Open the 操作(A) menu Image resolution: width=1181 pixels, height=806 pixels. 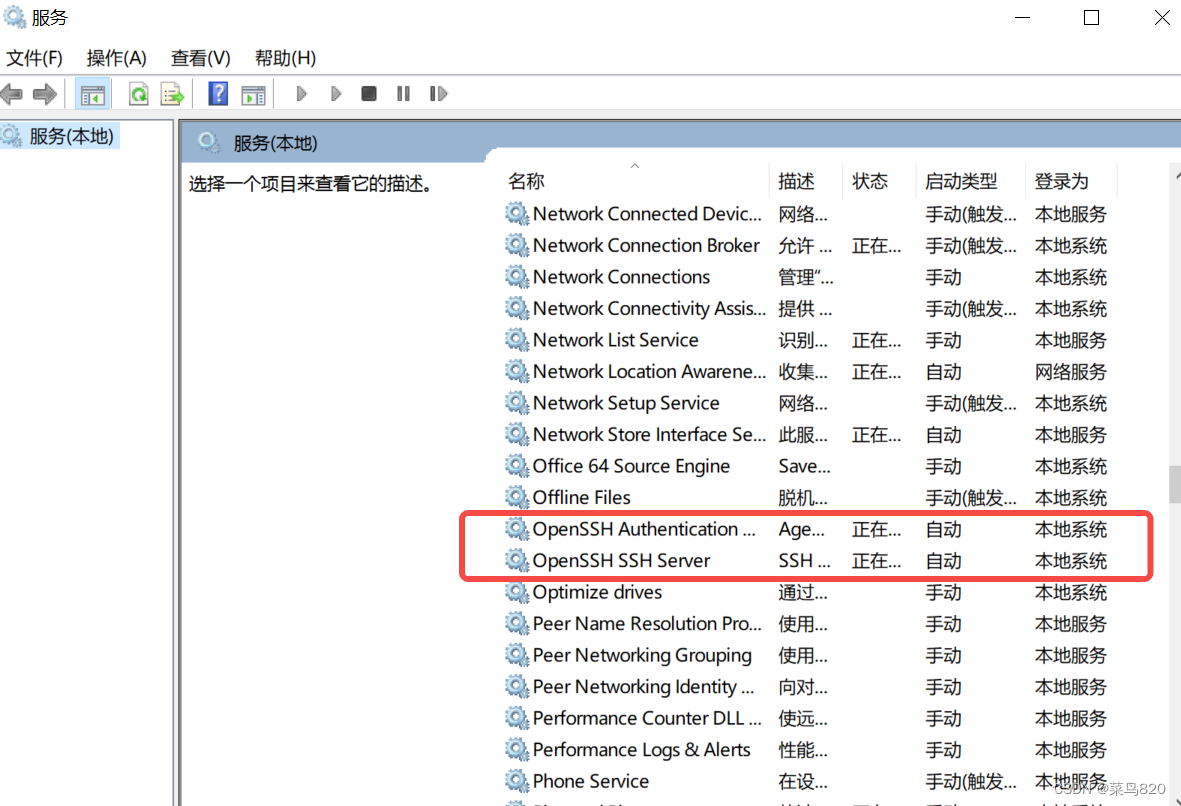point(116,57)
